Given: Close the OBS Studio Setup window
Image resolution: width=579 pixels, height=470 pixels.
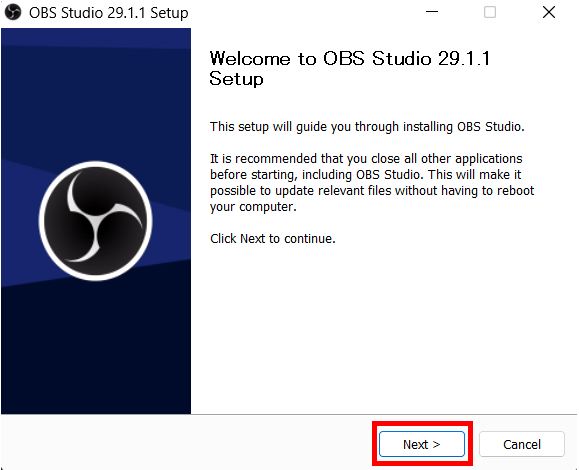Looking at the screenshot, I should pyautogui.click(x=549, y=12).
